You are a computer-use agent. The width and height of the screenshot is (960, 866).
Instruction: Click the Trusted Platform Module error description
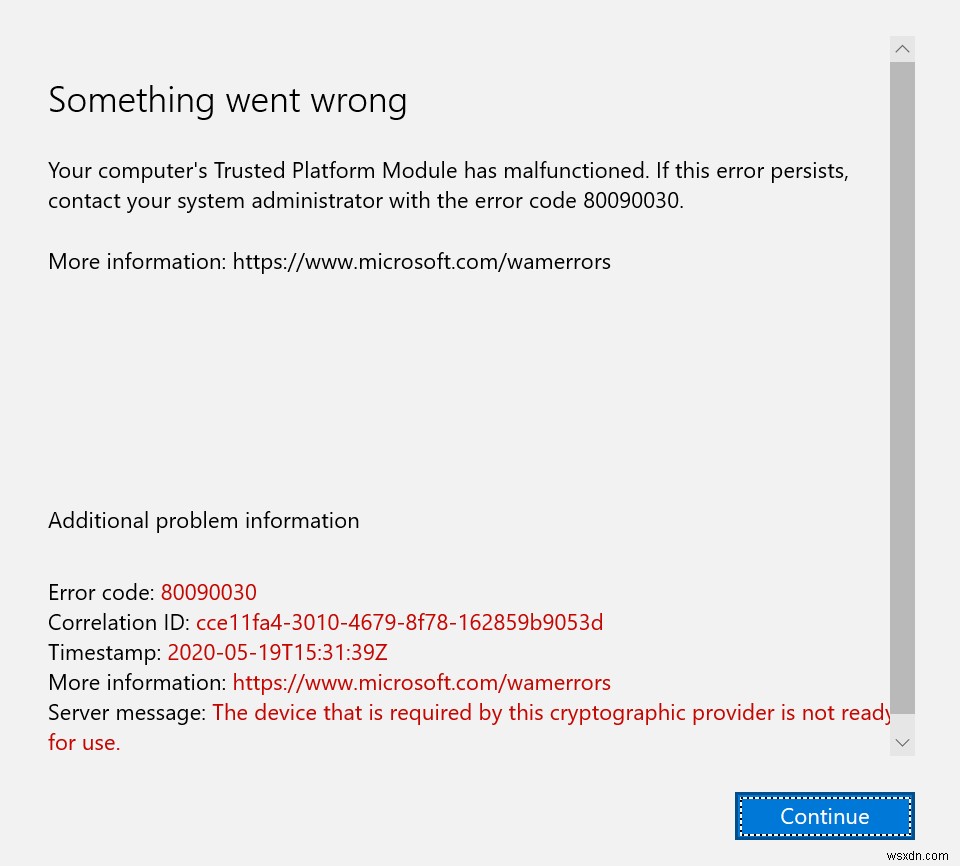[x=448, y=171]
